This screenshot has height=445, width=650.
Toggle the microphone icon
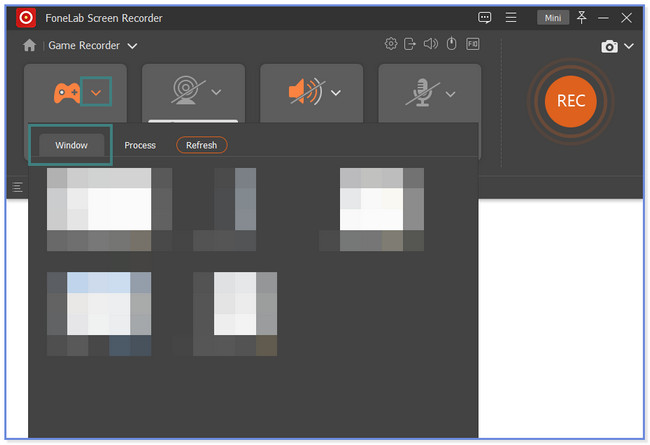pos(422,92)
